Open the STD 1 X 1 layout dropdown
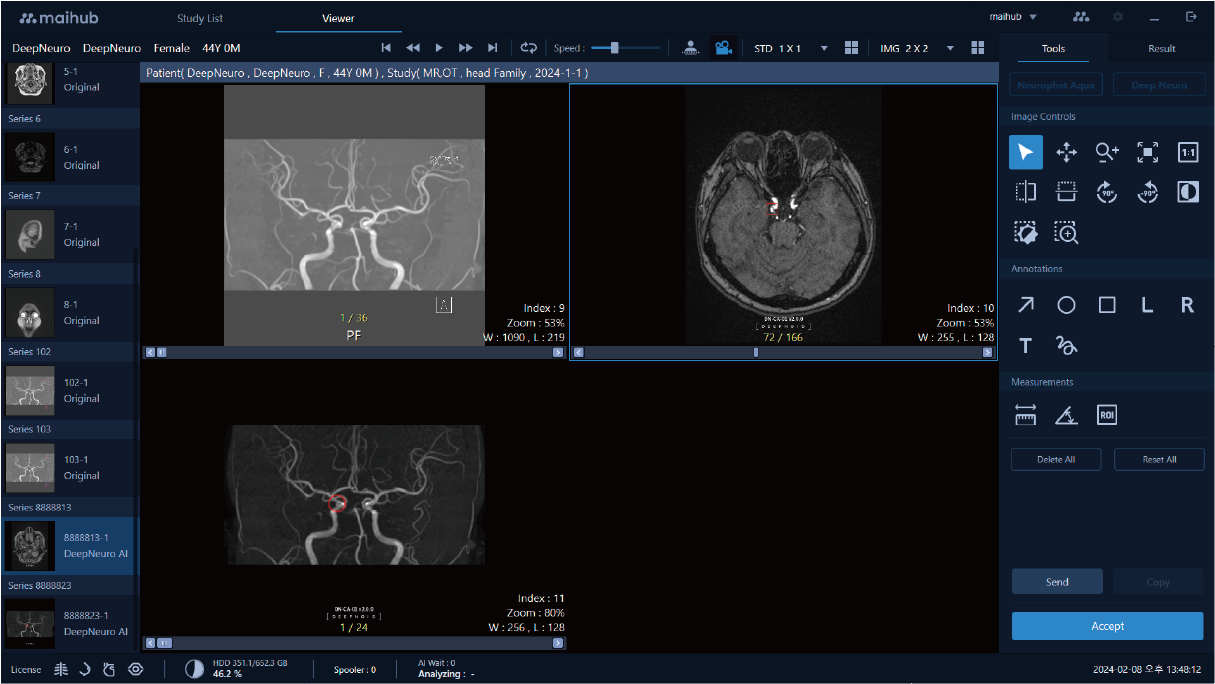1215x684 pixels. coord(824,48)
